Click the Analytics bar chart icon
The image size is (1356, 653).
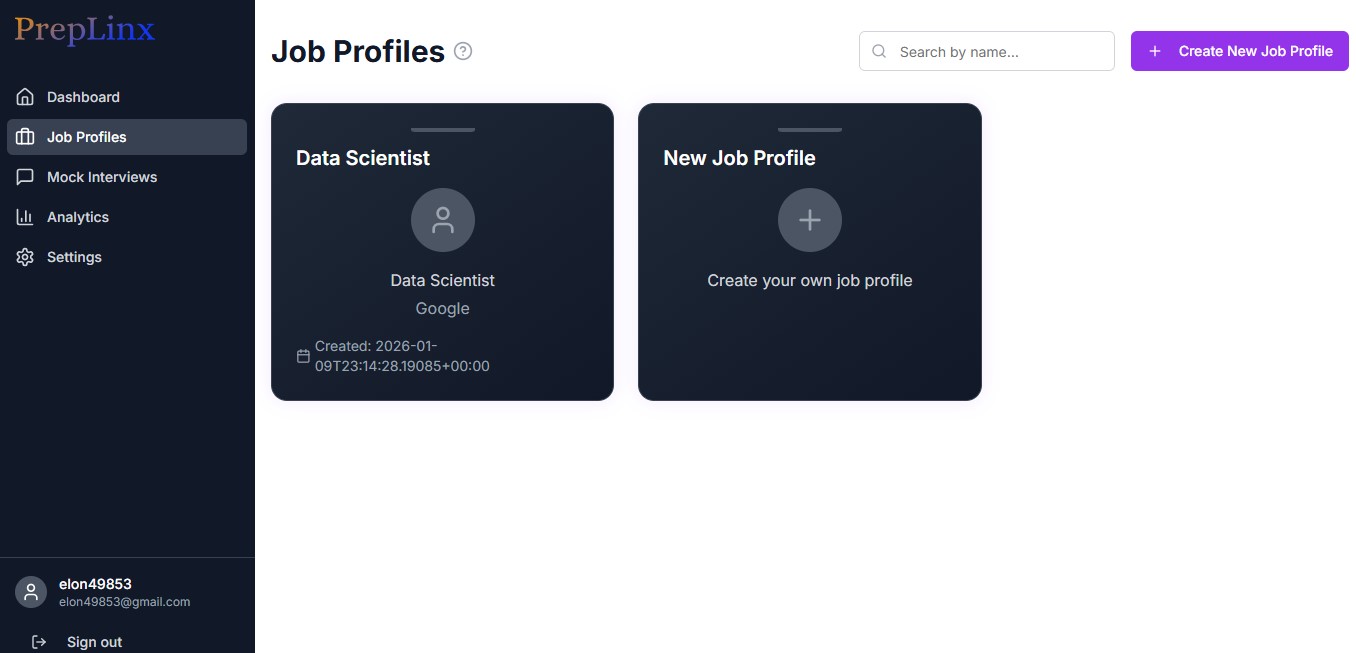click(x=25, y=217)
